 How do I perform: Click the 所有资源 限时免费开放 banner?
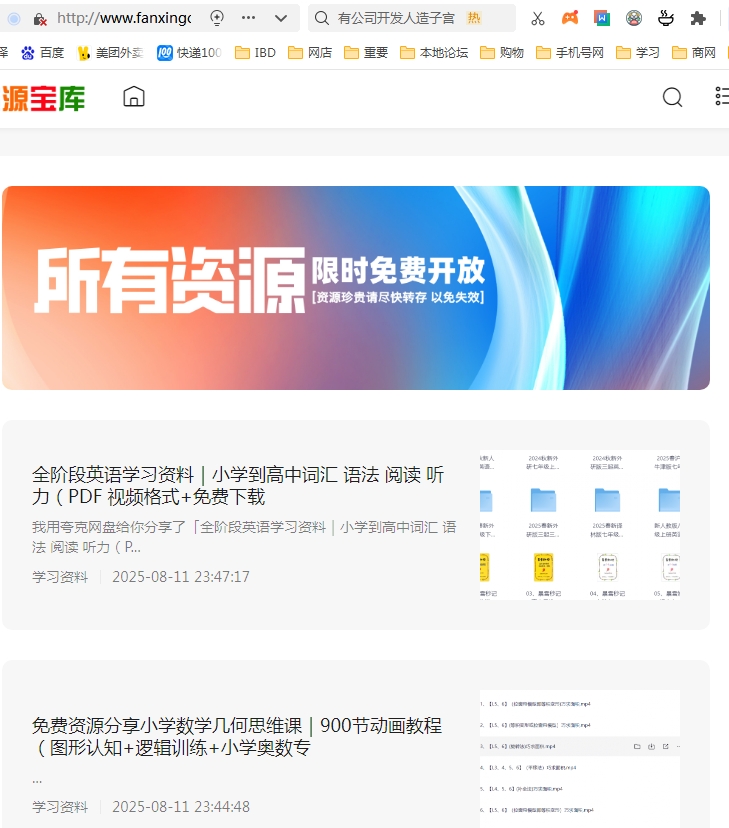pos(355,288)
